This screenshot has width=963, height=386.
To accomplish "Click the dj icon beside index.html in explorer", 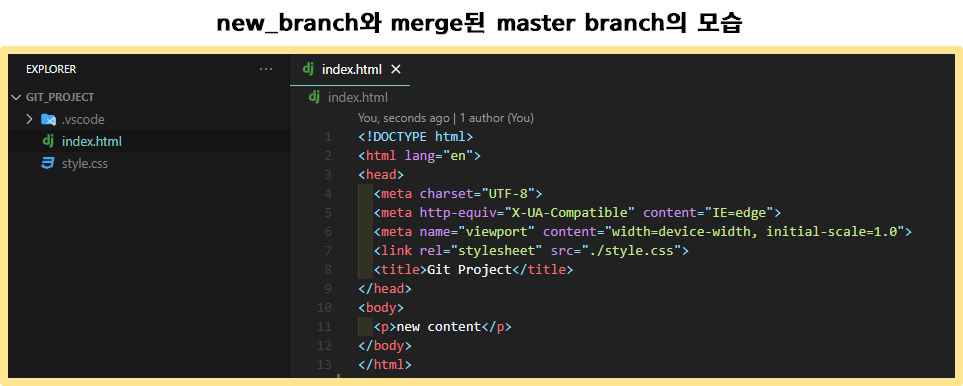I will click(48, 141).
